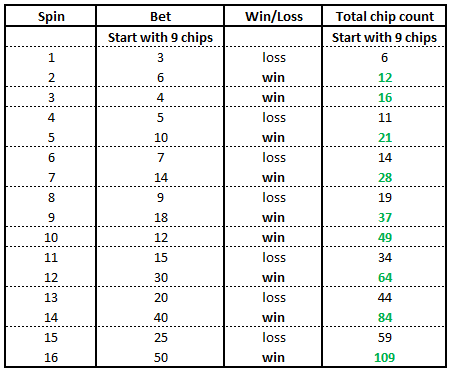
Task: Select the Total chip count header
Action: tap(385, 16)
